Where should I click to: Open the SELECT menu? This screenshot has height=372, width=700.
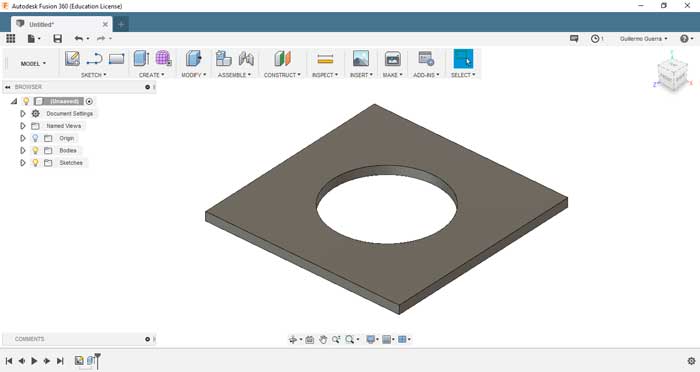pyautogui.click(x=463, y=75)
